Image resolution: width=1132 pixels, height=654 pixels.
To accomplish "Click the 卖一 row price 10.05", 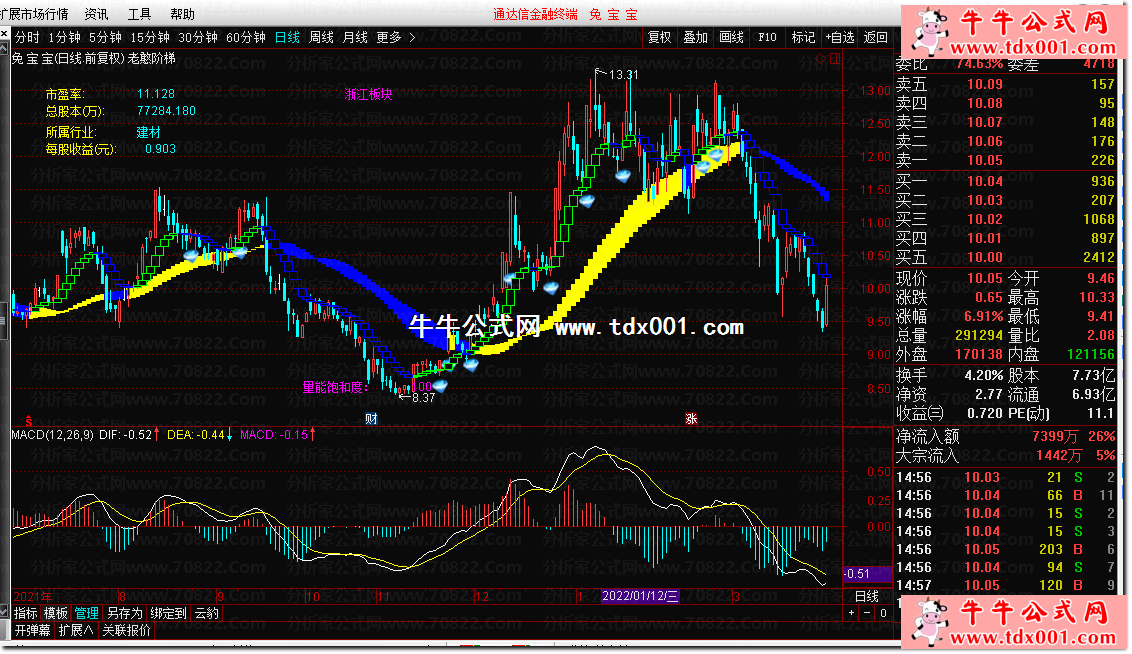I will tap(985, 160).
